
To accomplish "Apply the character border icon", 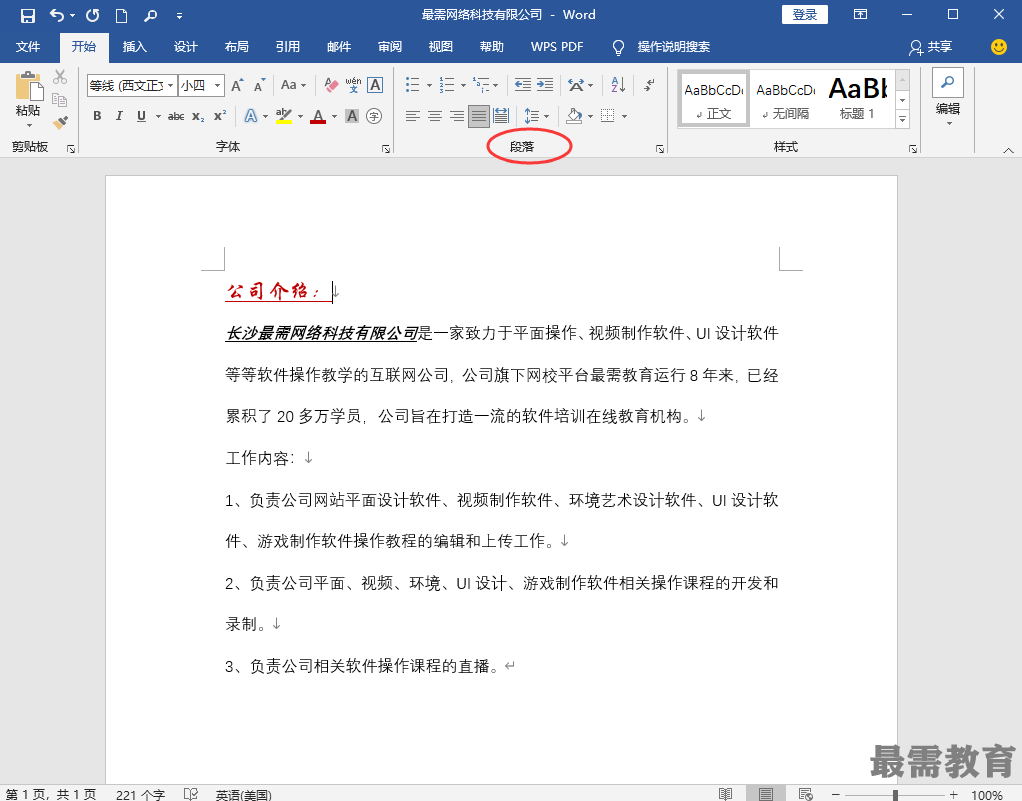I will coord(375,85).
